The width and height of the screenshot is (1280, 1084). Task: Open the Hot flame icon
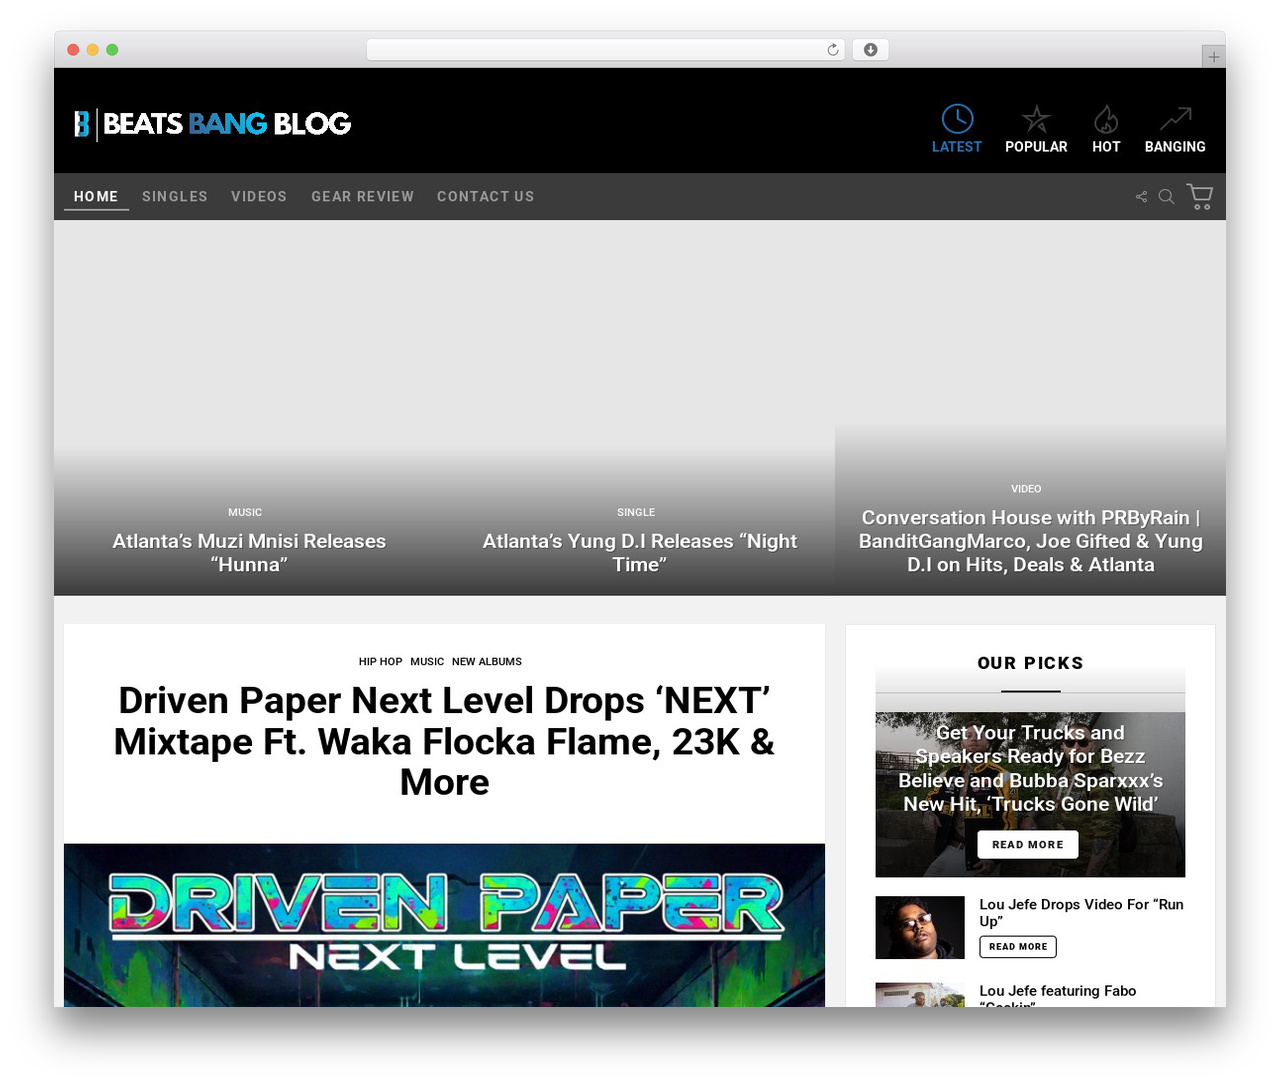coord(1106,120)
